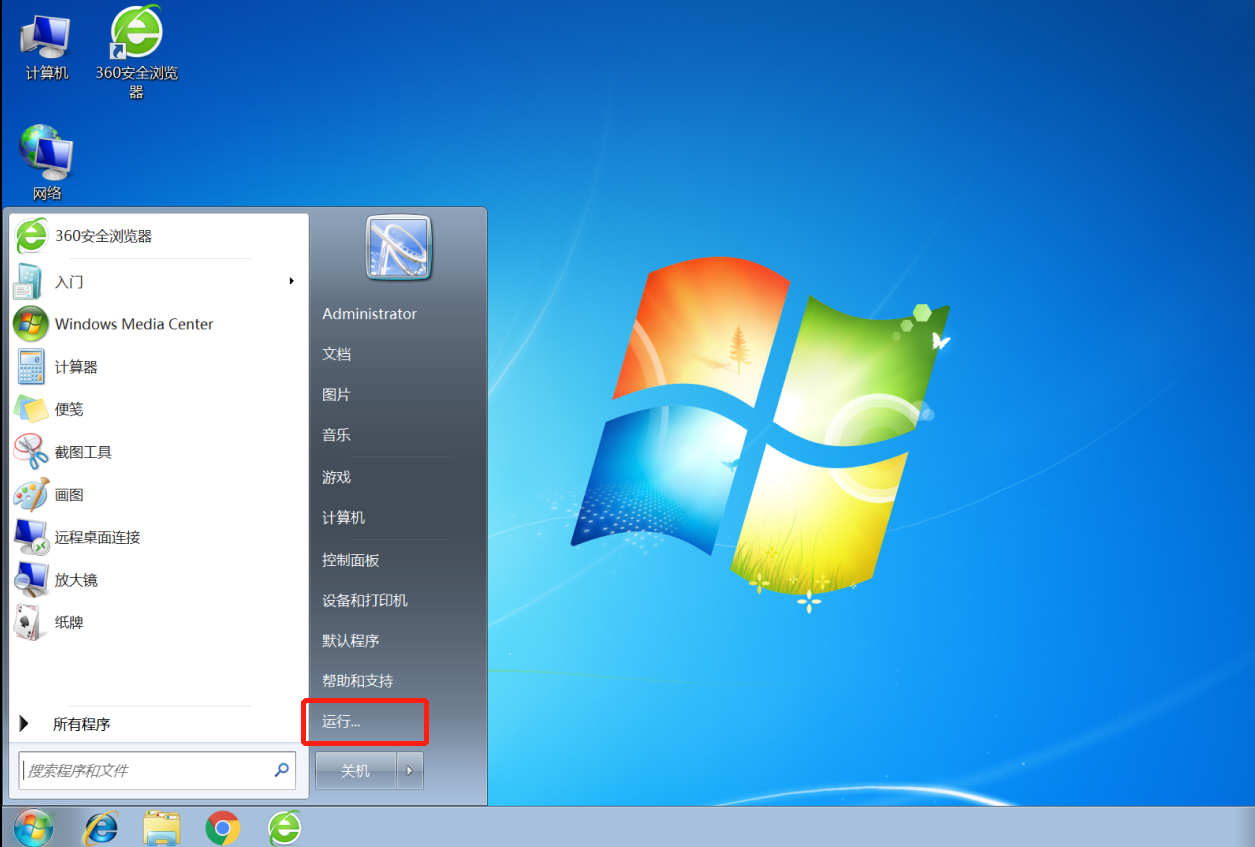Open 游戏 from Start menu
The height and width of the screenshot is (847, 1255).
[336, 477]
